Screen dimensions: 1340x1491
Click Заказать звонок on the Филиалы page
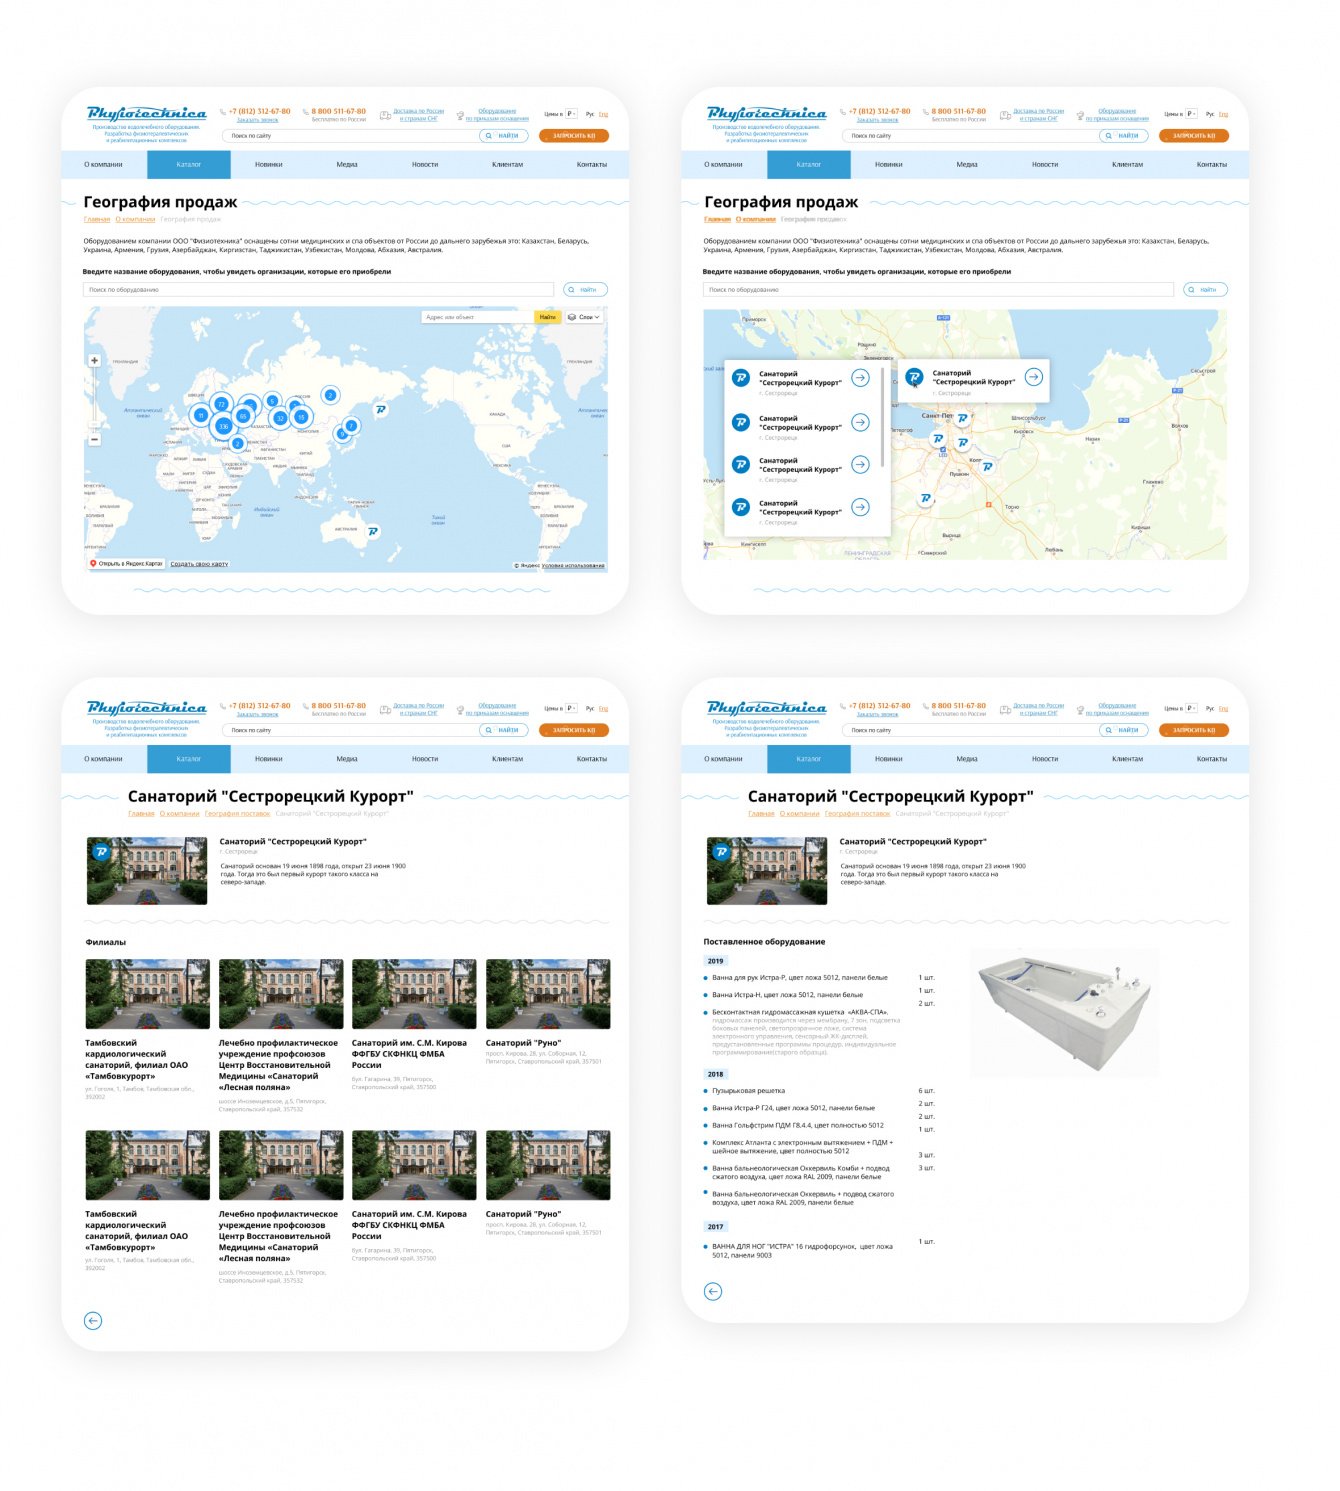coord(258,714)
